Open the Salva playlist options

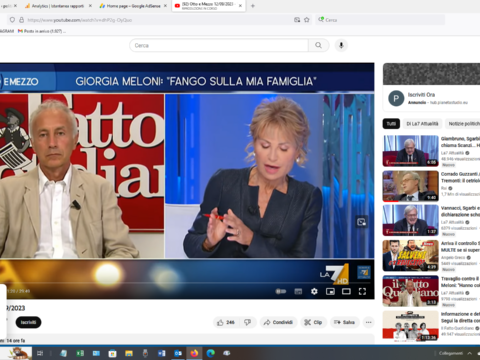click(x=344, y=322)
